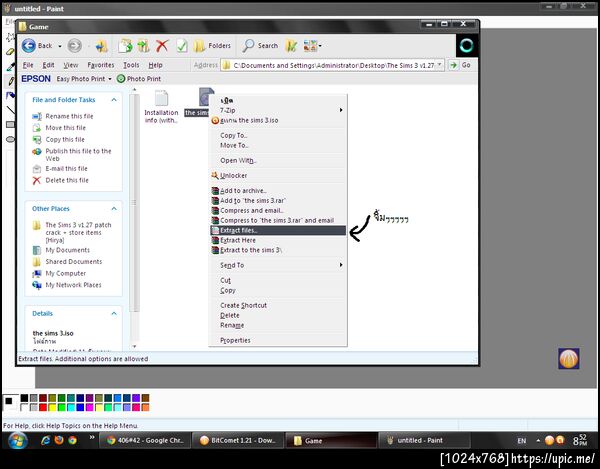The height and width of the screenshot is (469, 600).
Task: Toggle the Folders pane button
Action: [x=212, y=46]
